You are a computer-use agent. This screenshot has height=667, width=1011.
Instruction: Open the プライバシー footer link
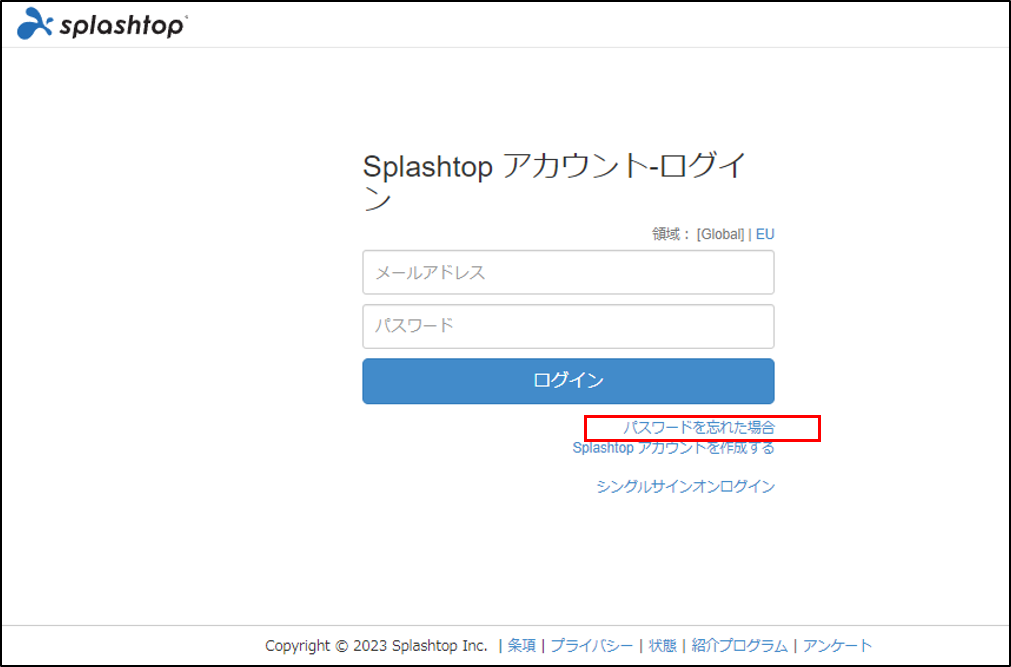(591, 645)
